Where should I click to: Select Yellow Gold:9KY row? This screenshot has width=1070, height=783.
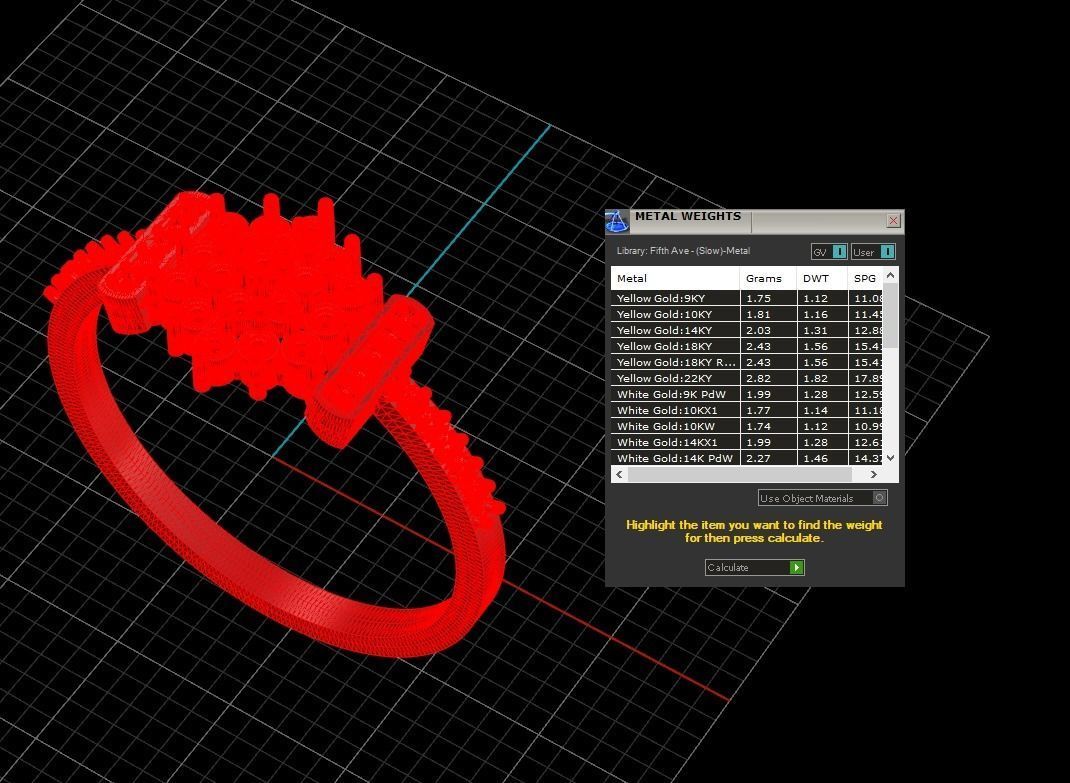click(747, 298)
